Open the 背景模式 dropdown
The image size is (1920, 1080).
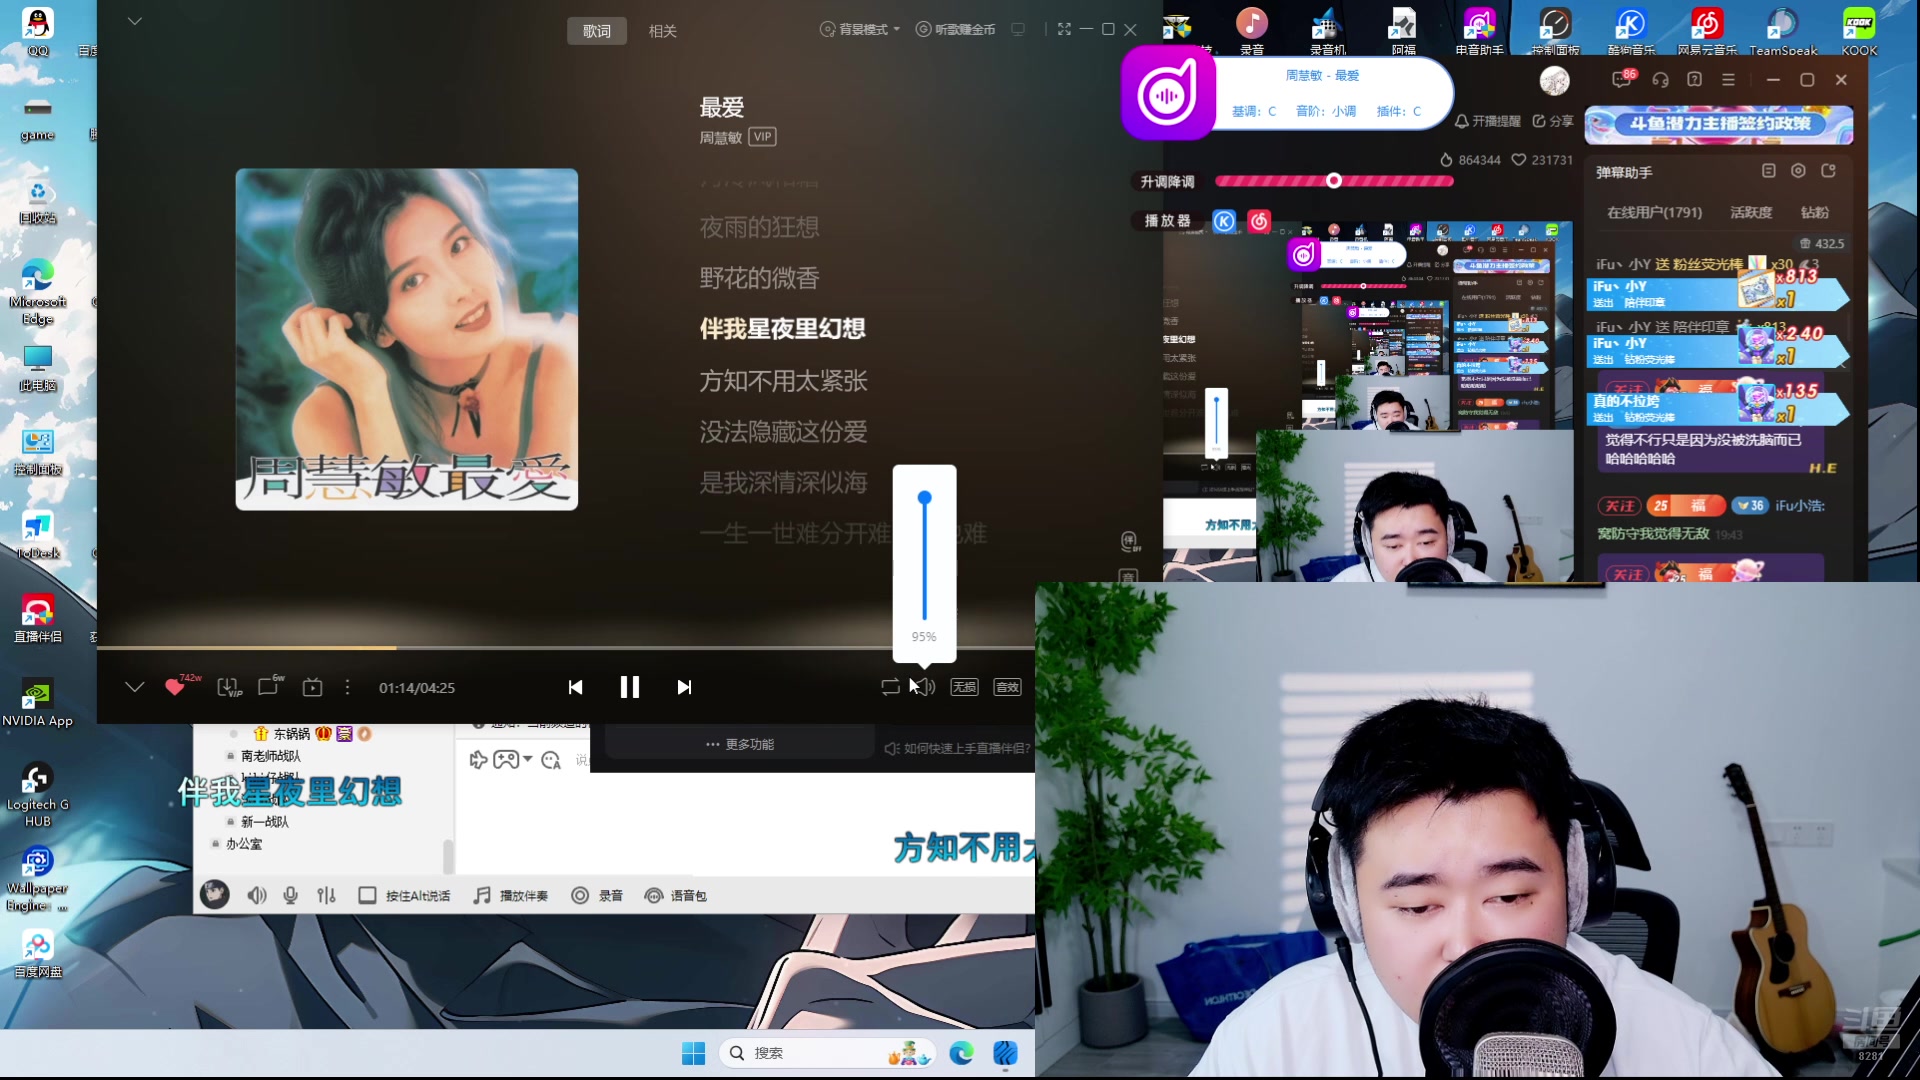[x=861, y=30]
